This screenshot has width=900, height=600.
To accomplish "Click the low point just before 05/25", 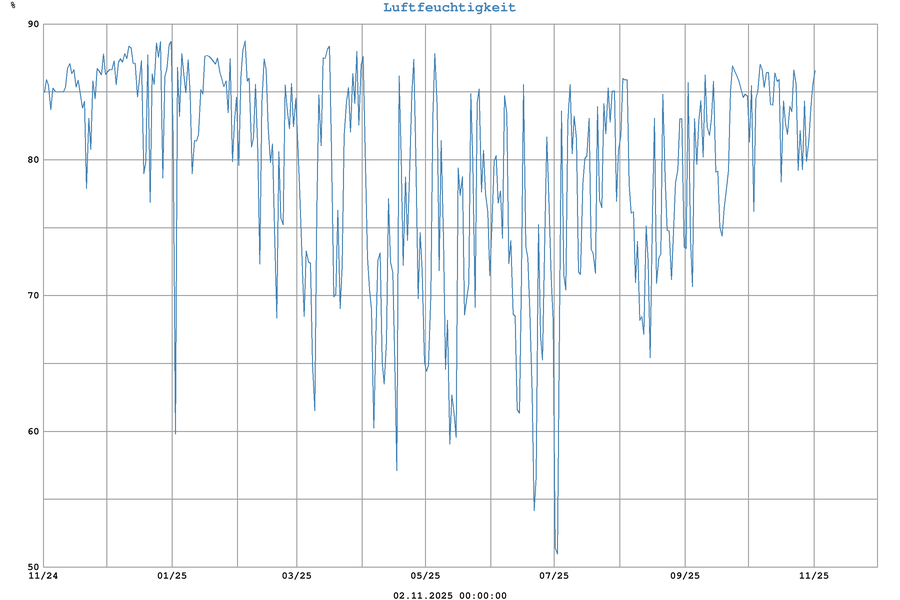I will point(397,470).
